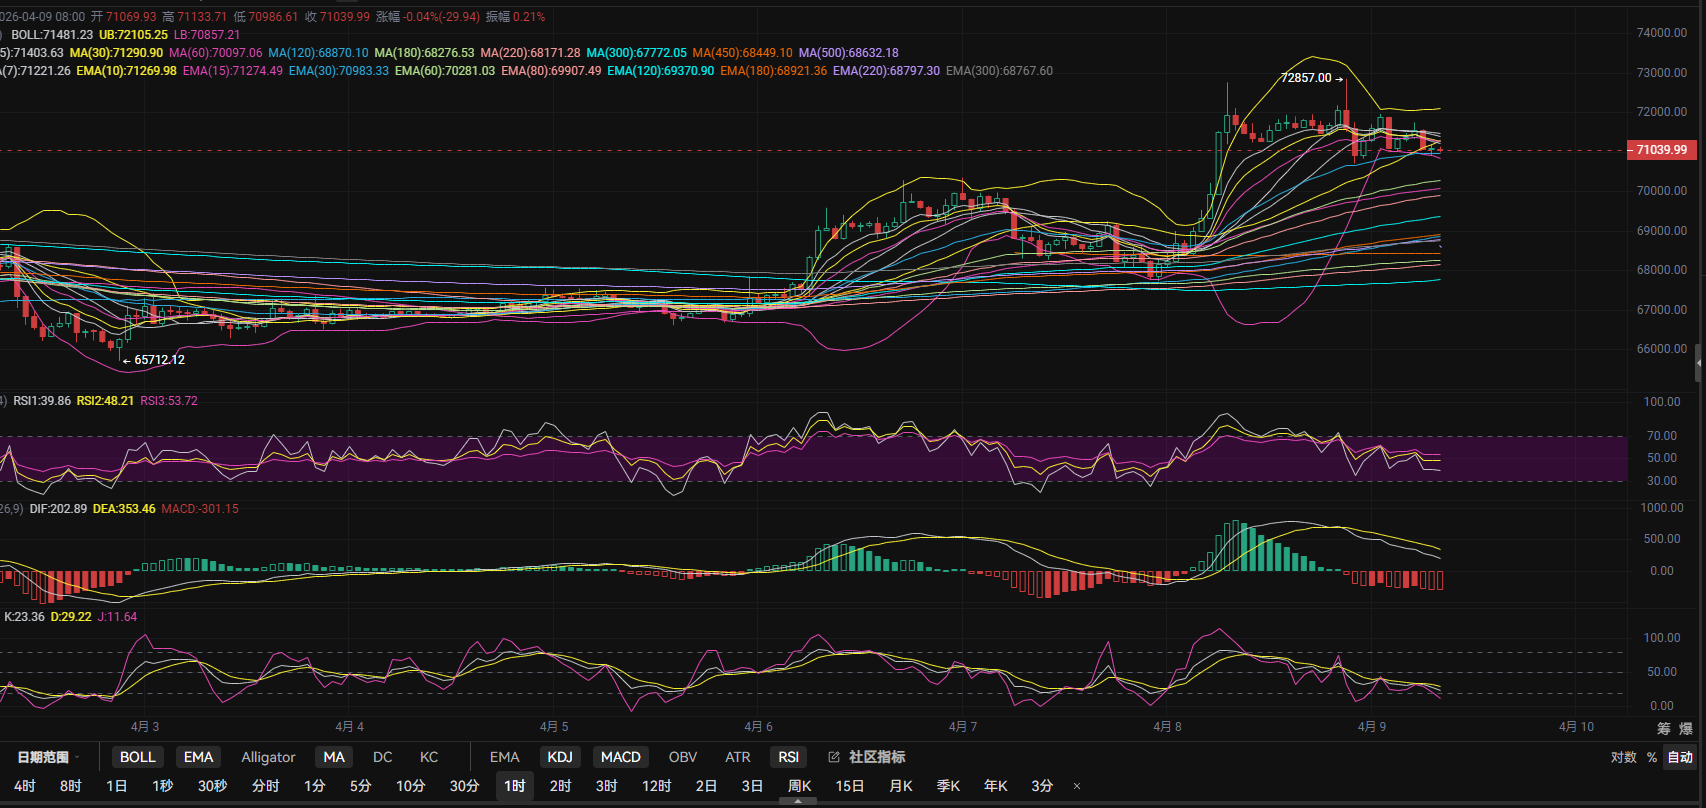Click the % percentage scale icon

click(1652, 757)
